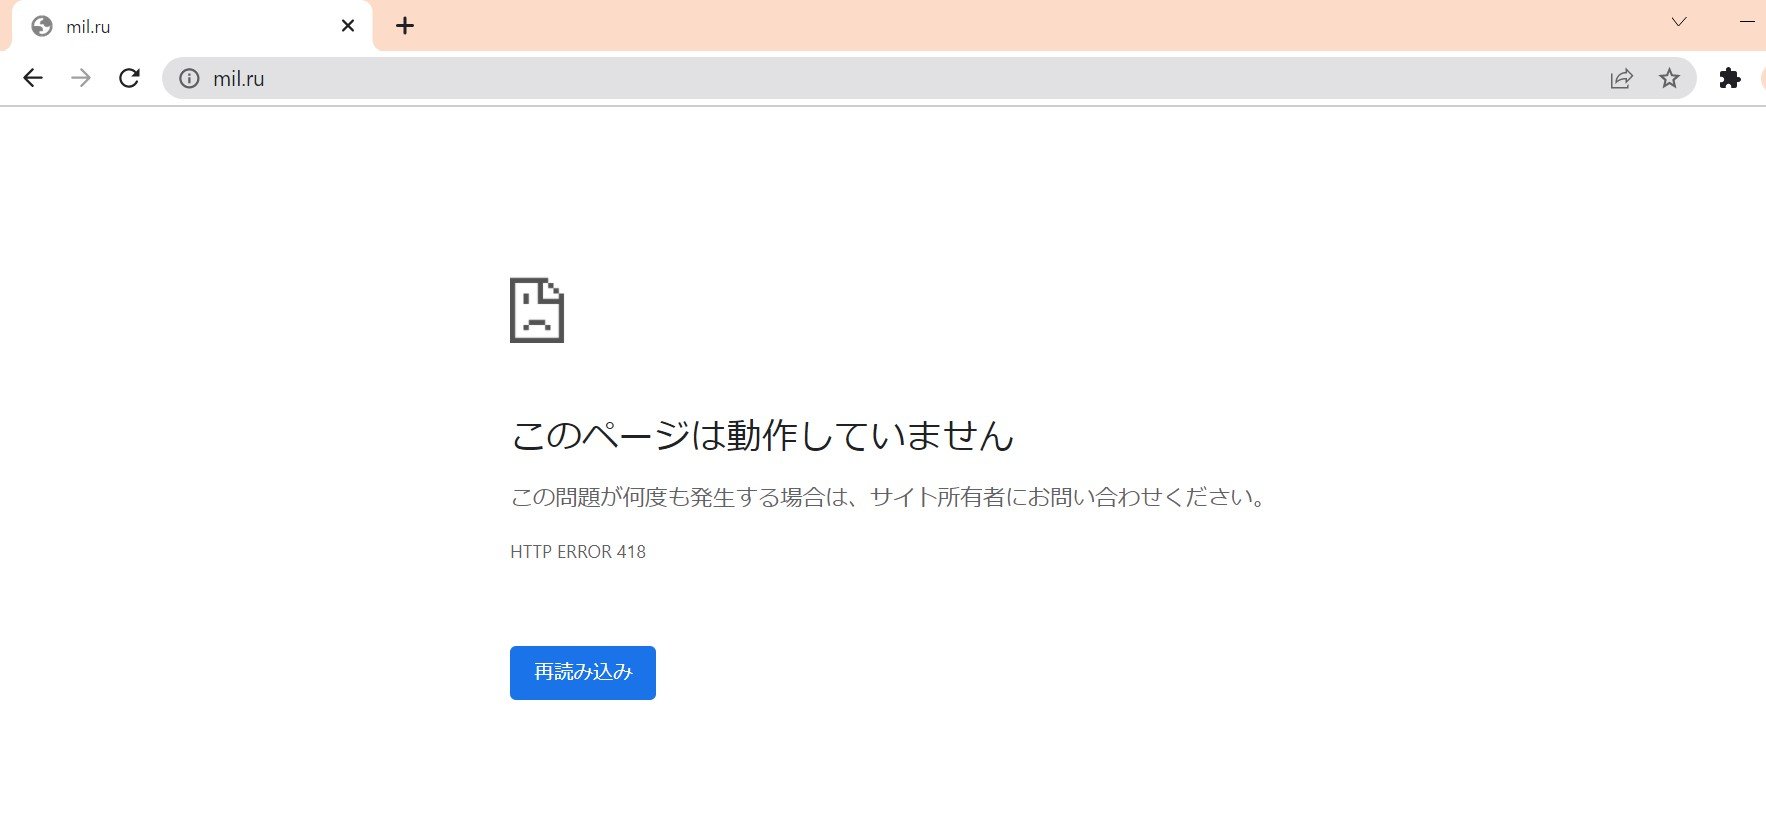This screenshot has height=821, width=1766.
Task: Click the blue 再読み込み reload button
Action: pyautogui.click(x=583, y=673)
